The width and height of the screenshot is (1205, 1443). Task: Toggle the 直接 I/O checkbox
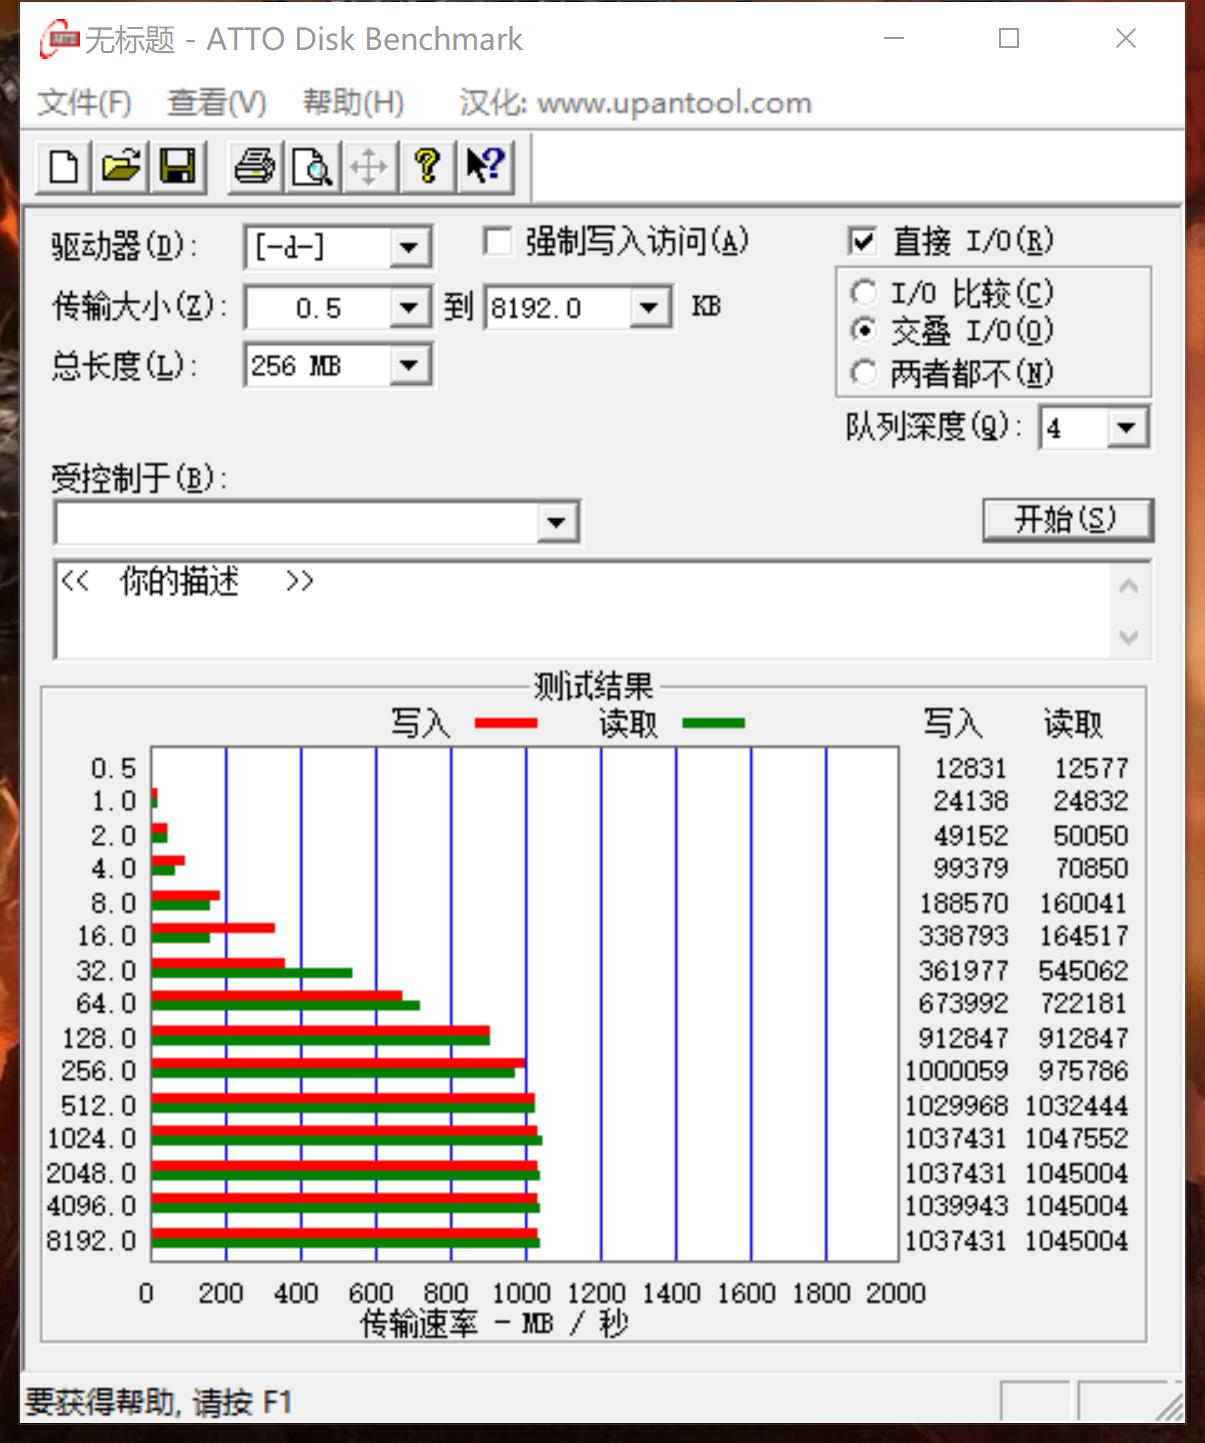click(x=862, y=241)
